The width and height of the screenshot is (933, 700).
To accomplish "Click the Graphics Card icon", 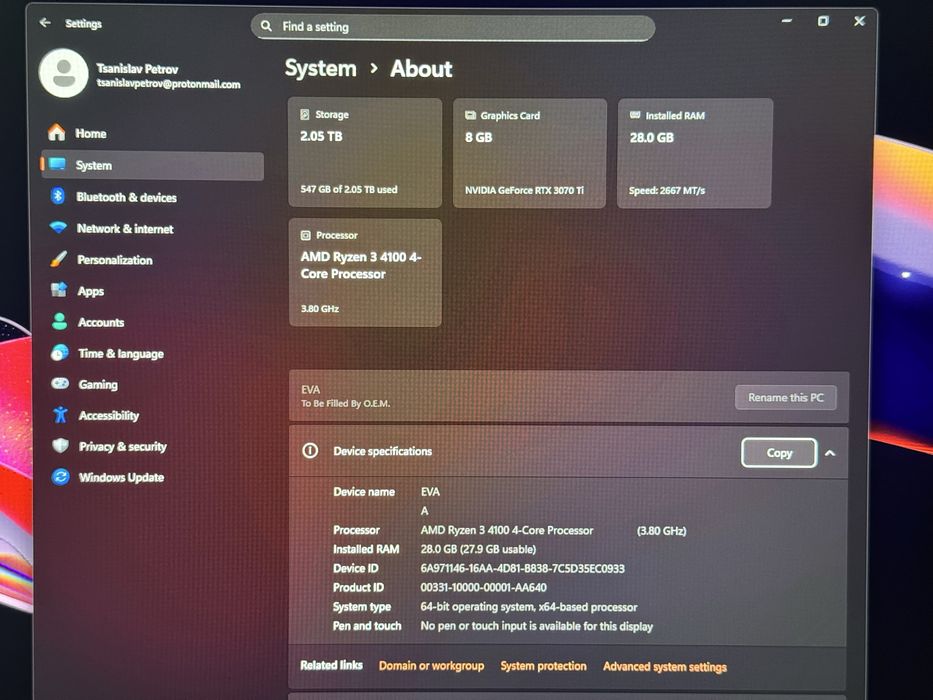I will 470,115.
